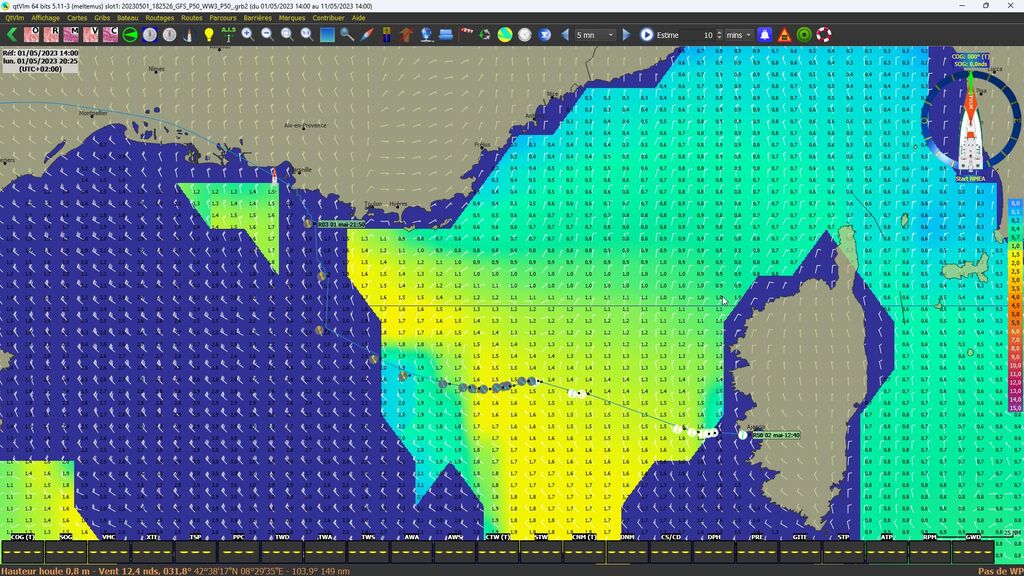
Task: Click the blue hourglass now icon
Action: tap(545, 35)
